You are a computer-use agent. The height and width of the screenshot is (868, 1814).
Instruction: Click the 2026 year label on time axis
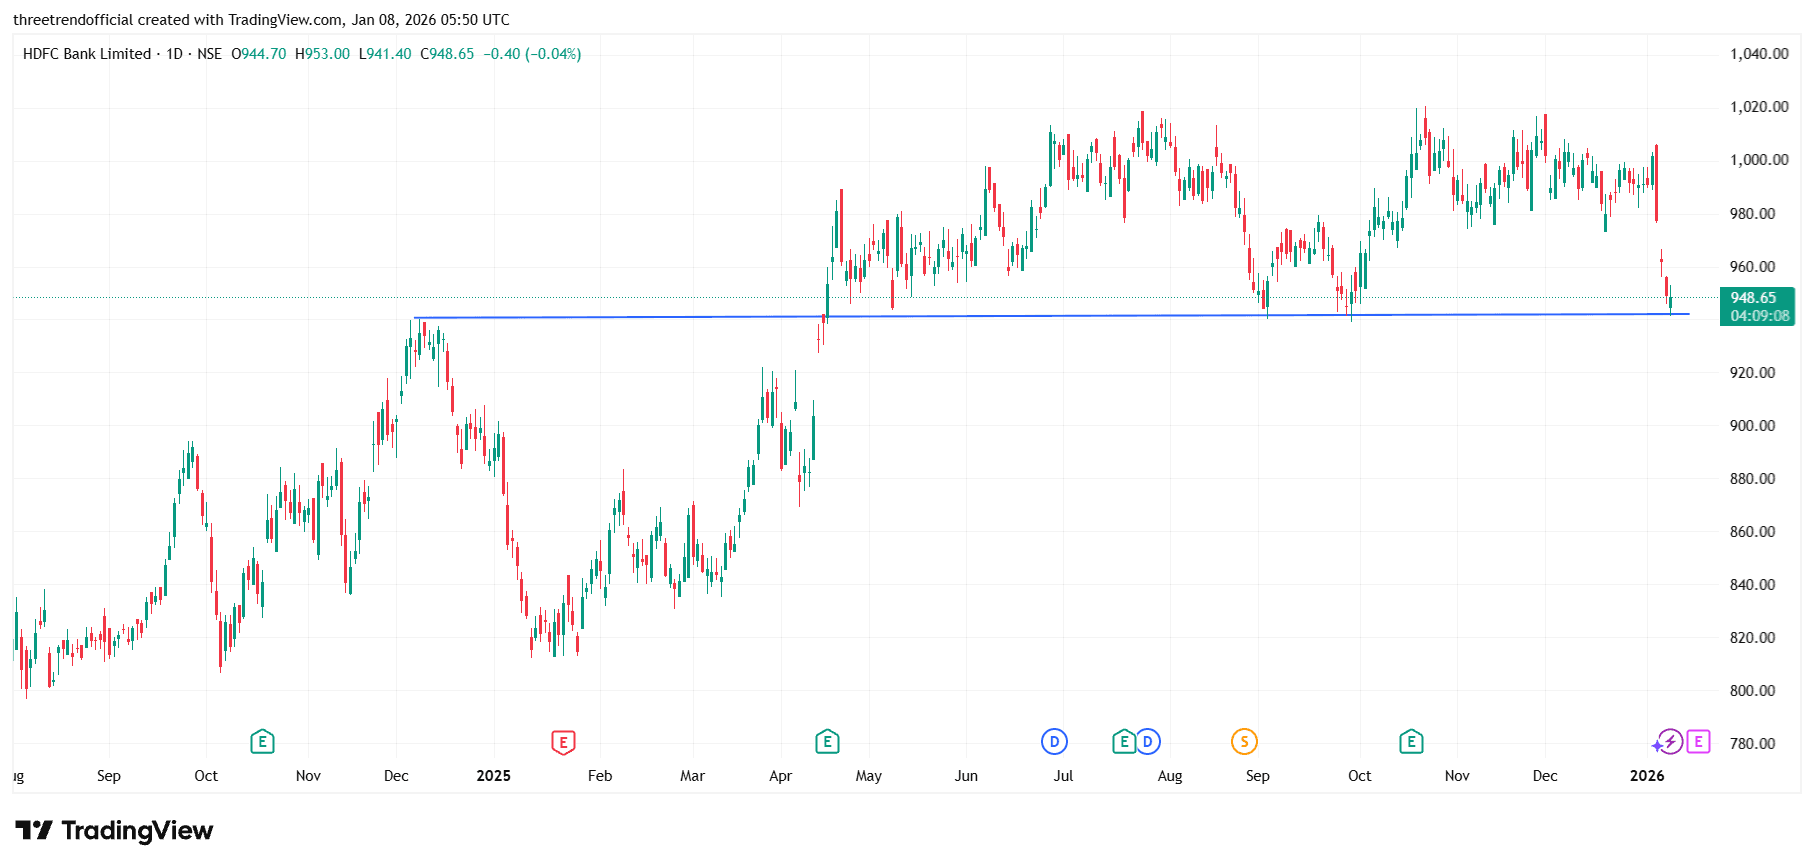1647,776
